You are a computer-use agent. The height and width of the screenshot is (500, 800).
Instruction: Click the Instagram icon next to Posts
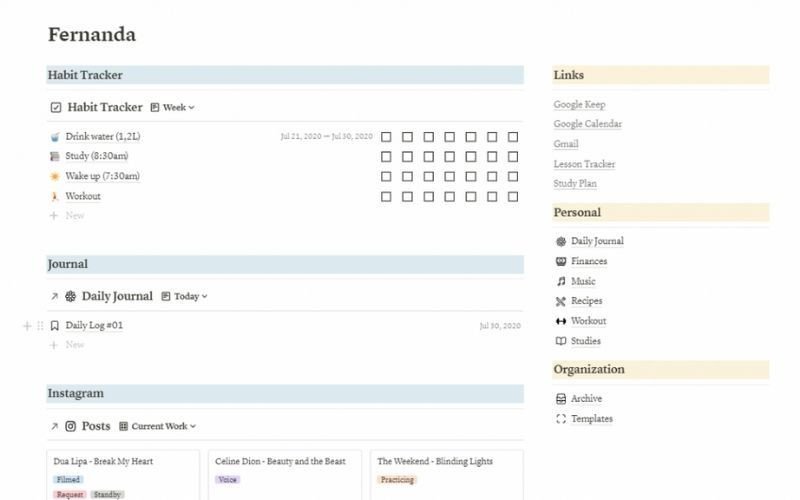pyautogui.click(x=70, y=426)
